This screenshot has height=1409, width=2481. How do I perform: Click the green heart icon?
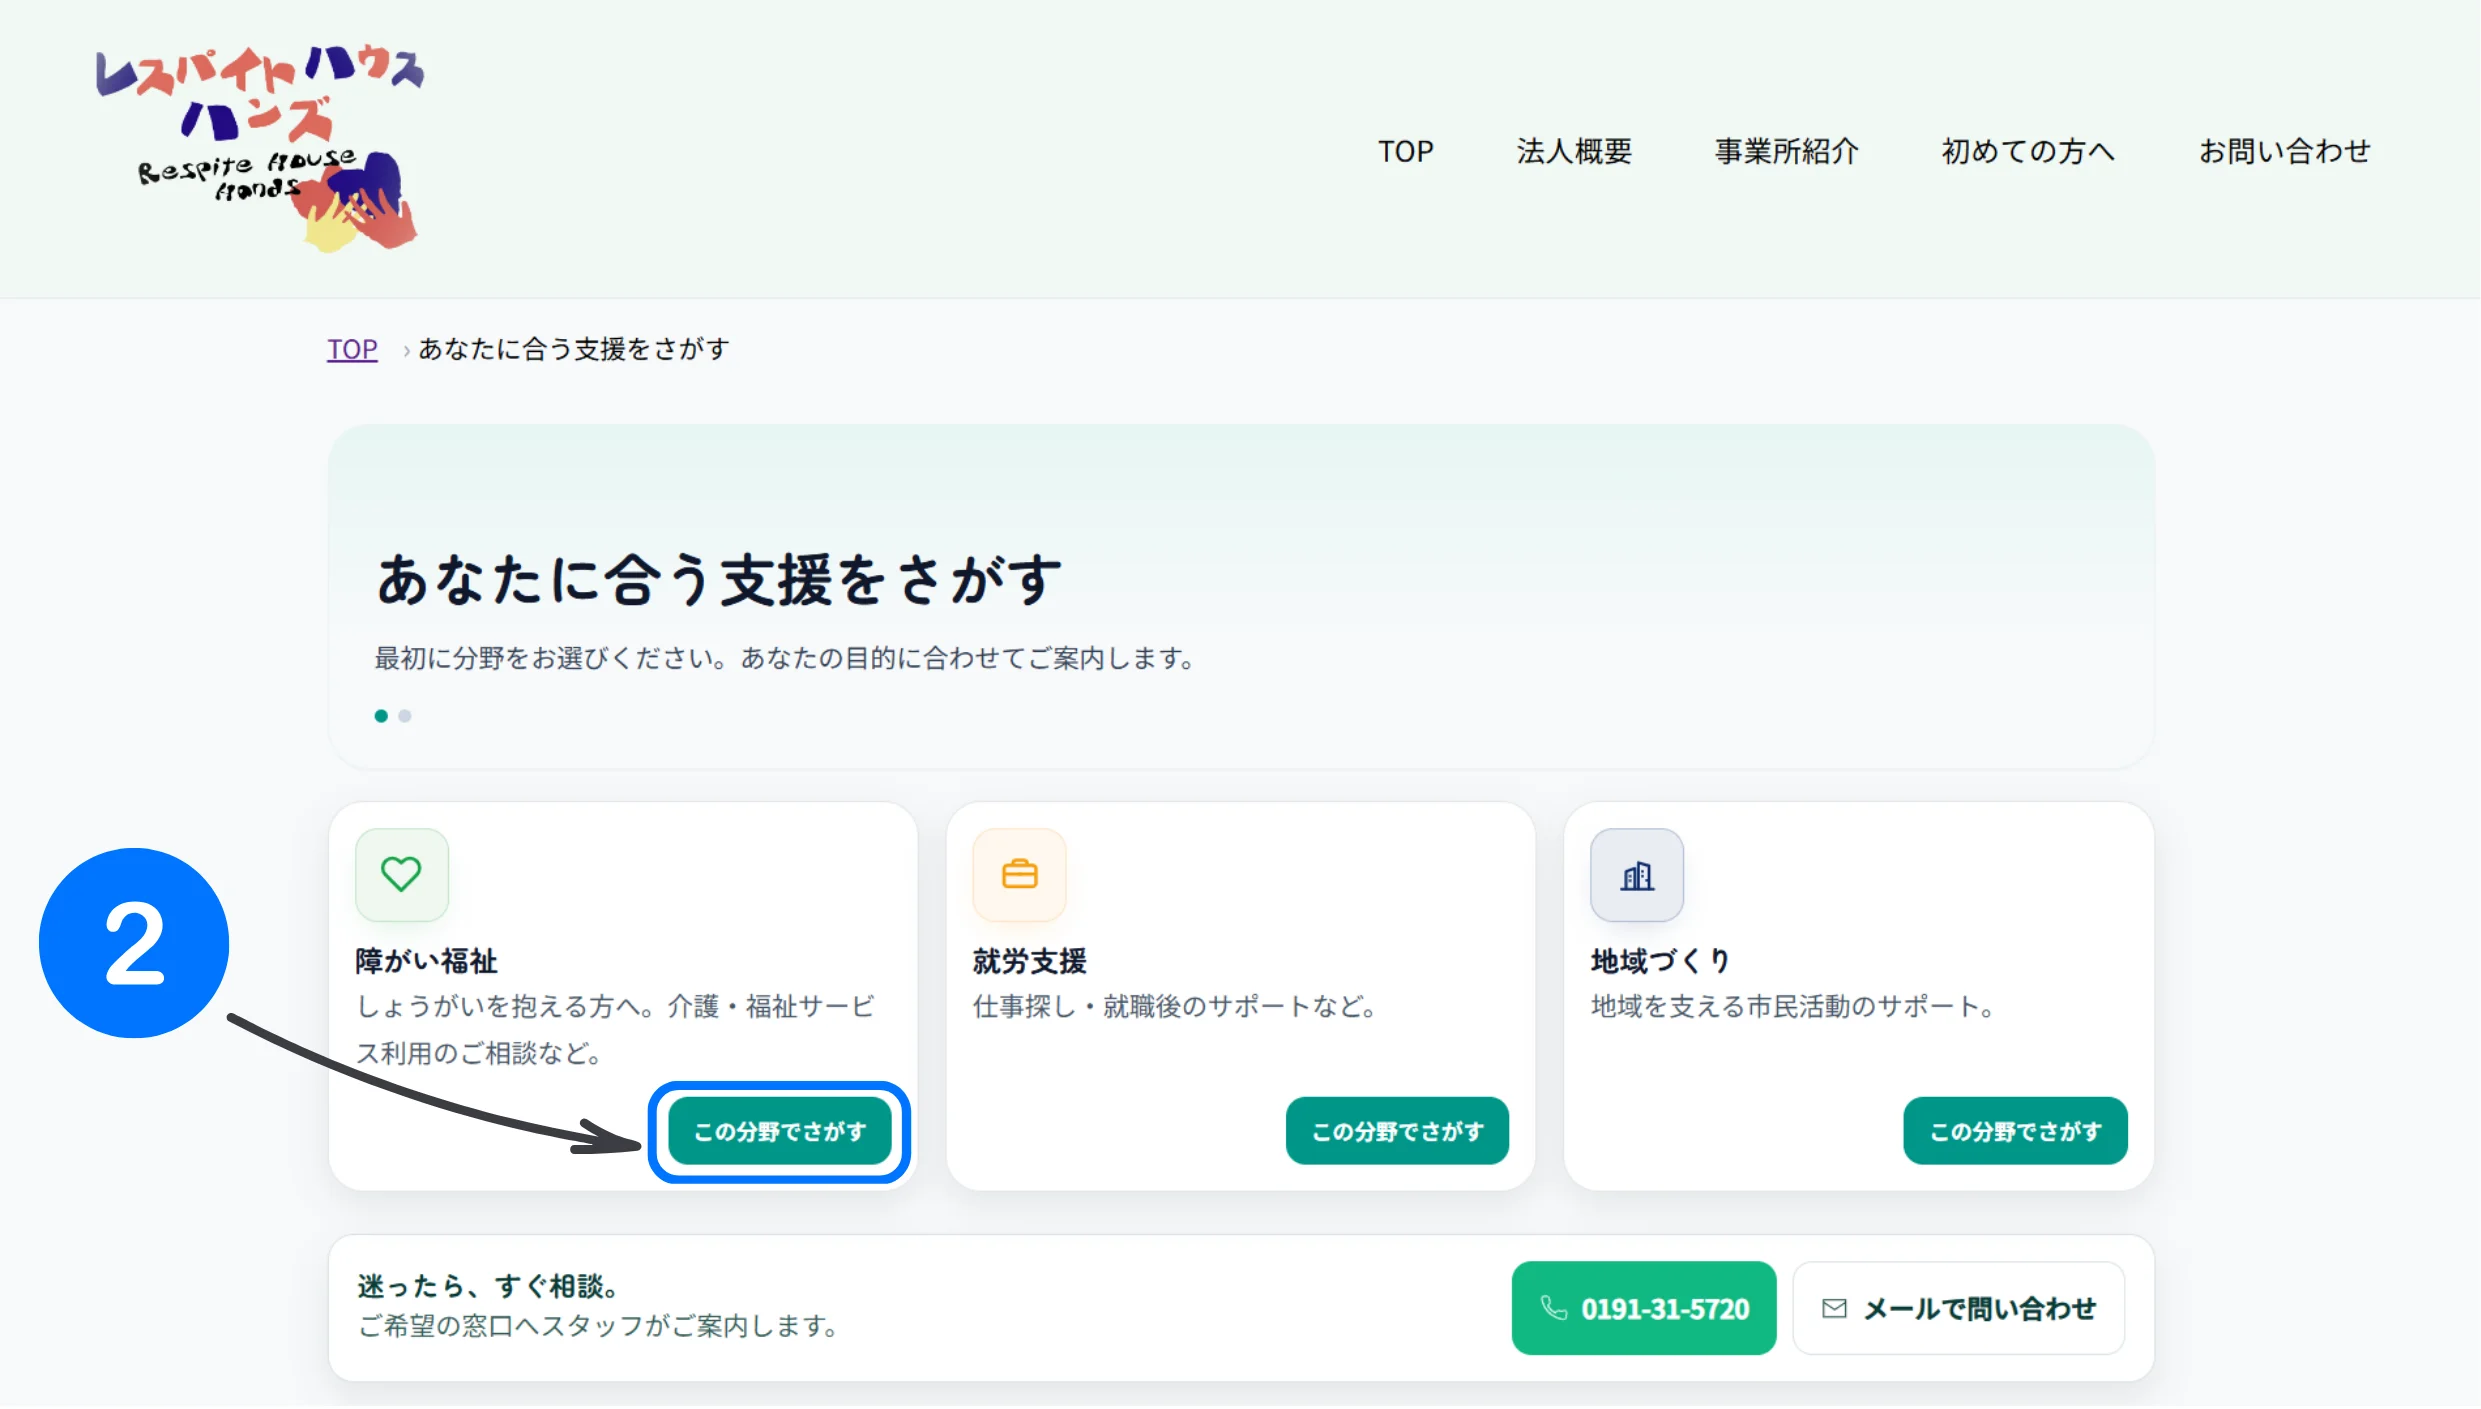click(401, 874)
